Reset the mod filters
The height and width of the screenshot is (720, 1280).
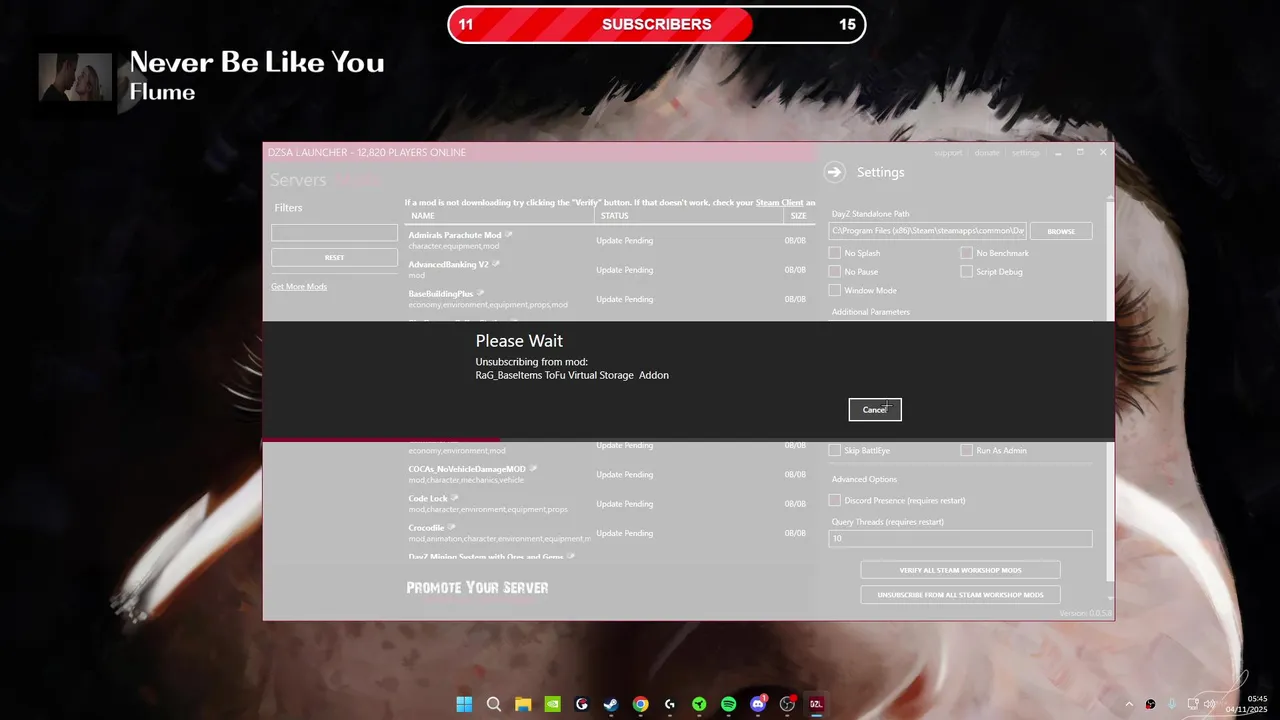tap(334, 257)
